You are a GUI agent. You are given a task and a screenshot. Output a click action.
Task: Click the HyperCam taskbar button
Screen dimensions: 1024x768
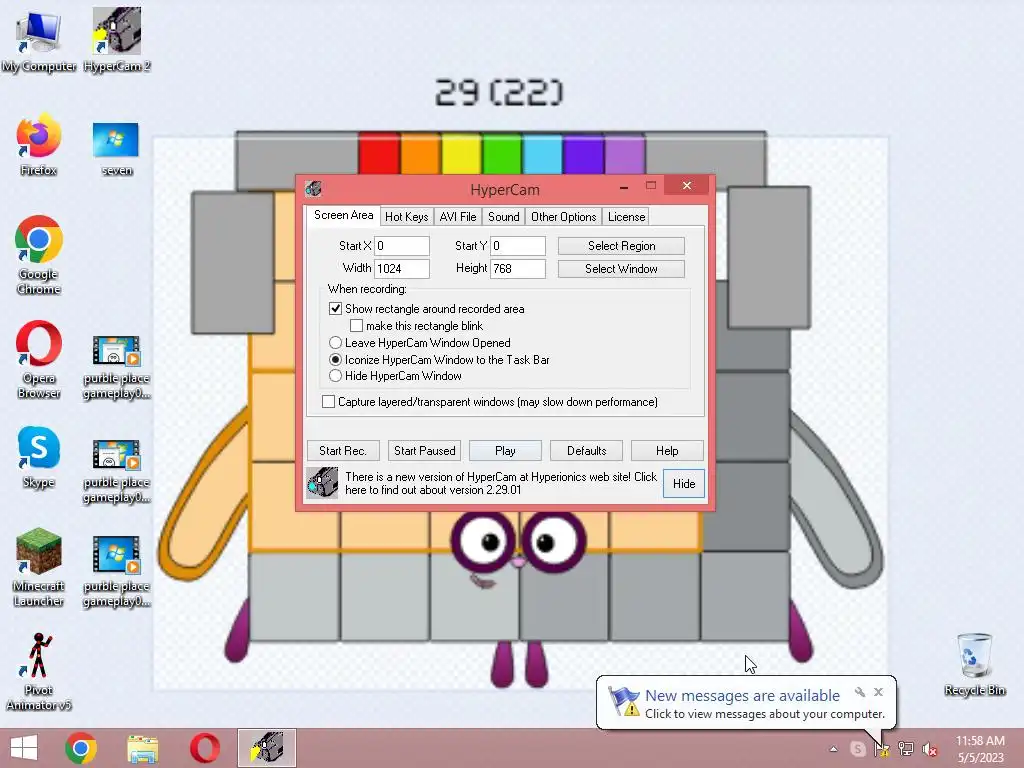266,748
